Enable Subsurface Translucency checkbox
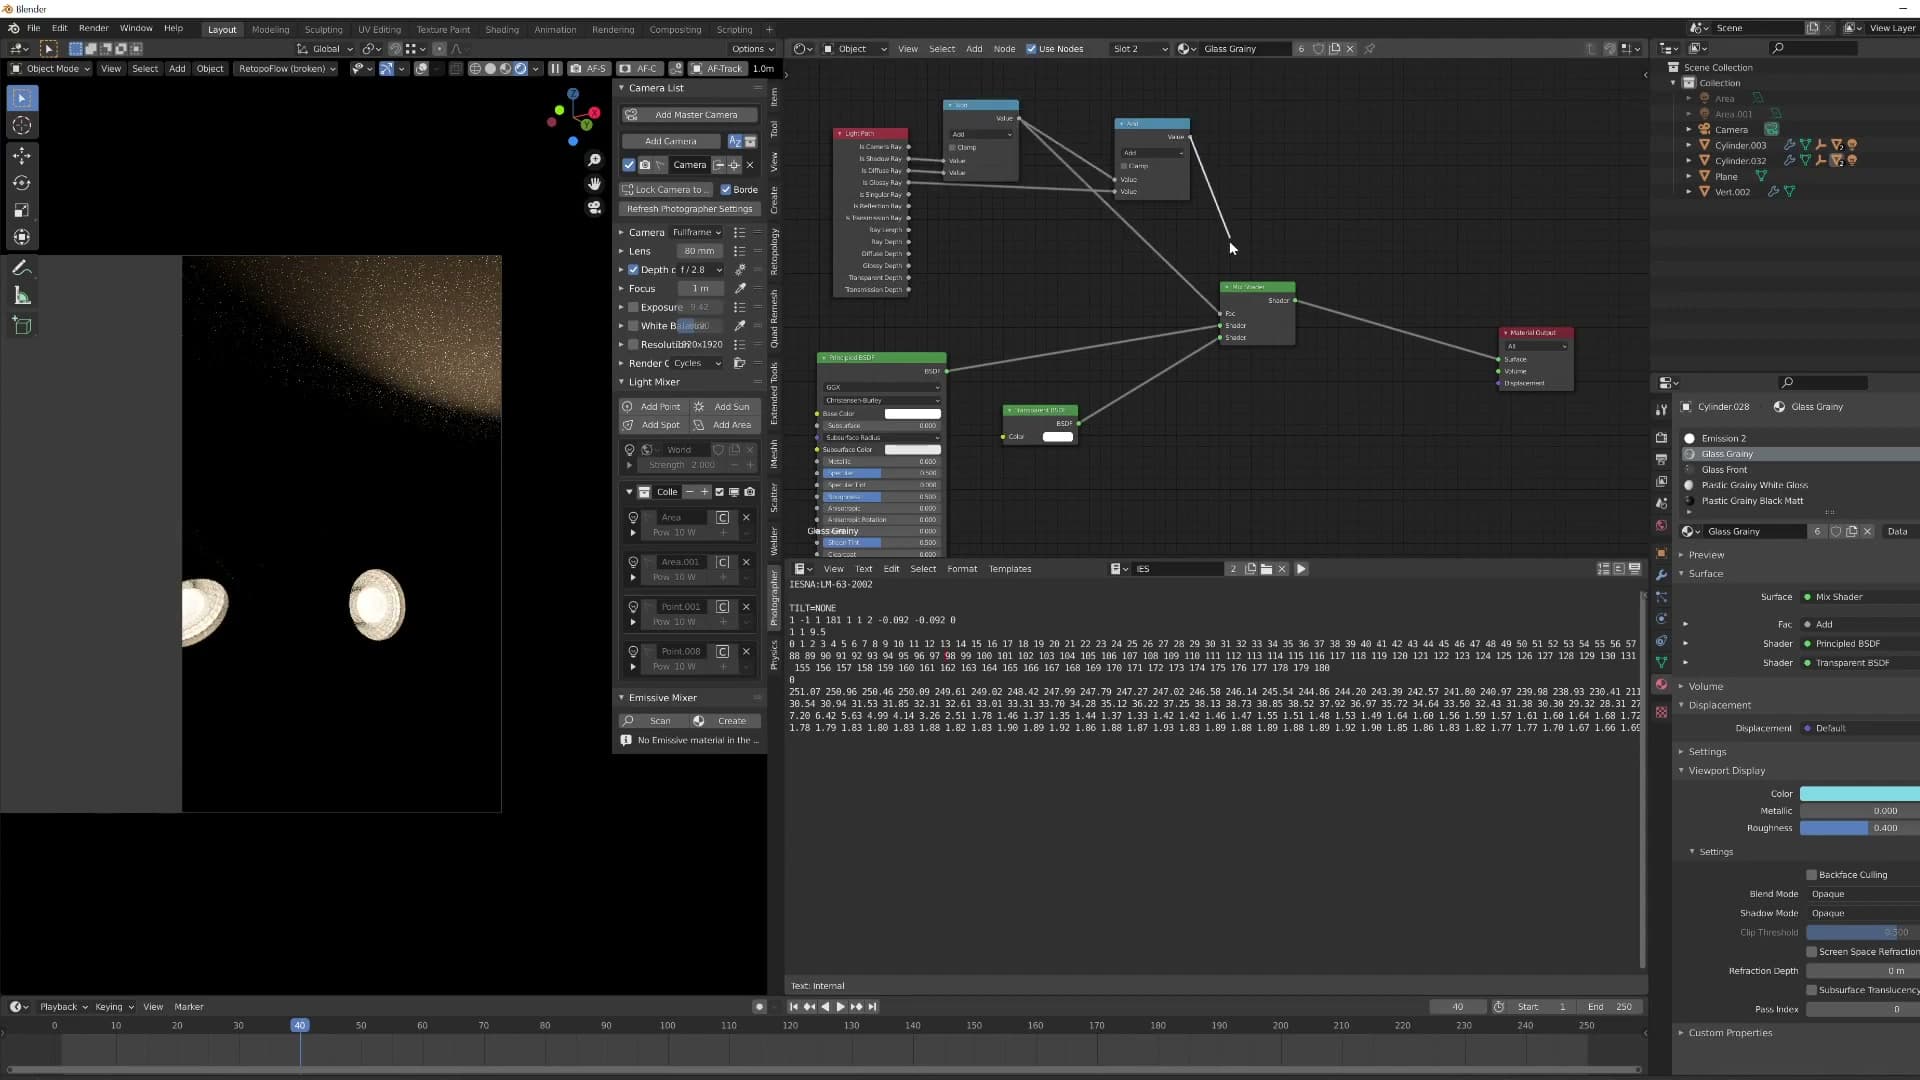The width and height of the screenshot is (1920, 1080). 1811,990
